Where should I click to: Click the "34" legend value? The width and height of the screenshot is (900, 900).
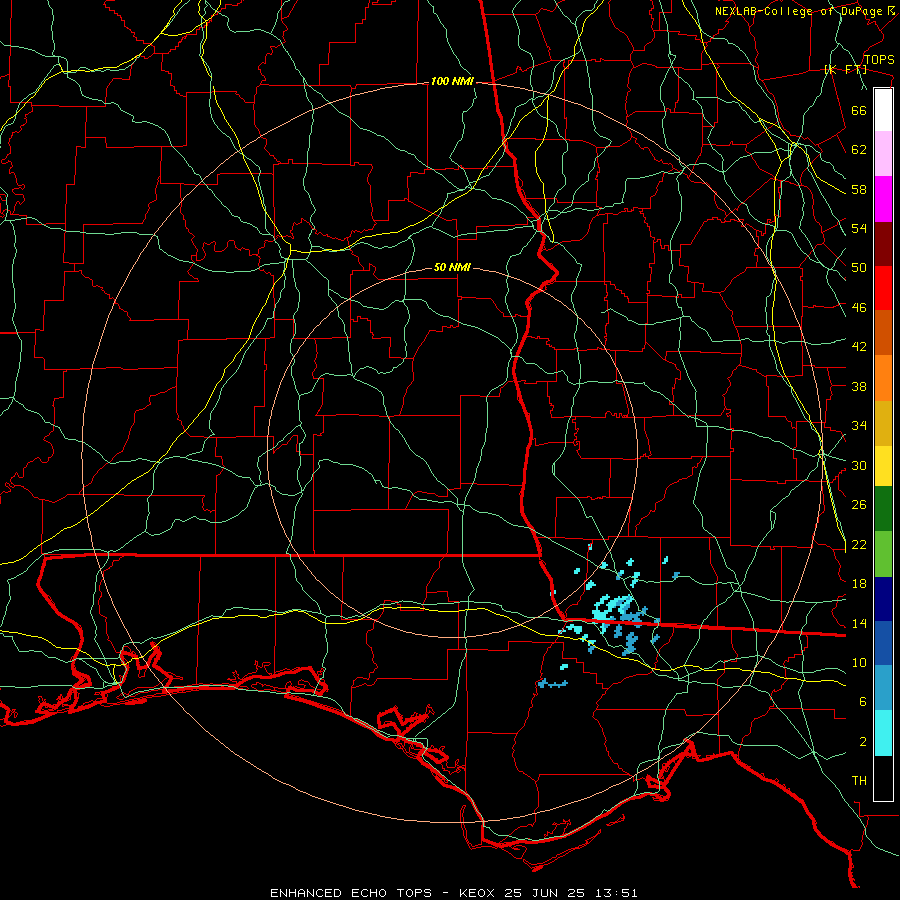tap(859, 425)
